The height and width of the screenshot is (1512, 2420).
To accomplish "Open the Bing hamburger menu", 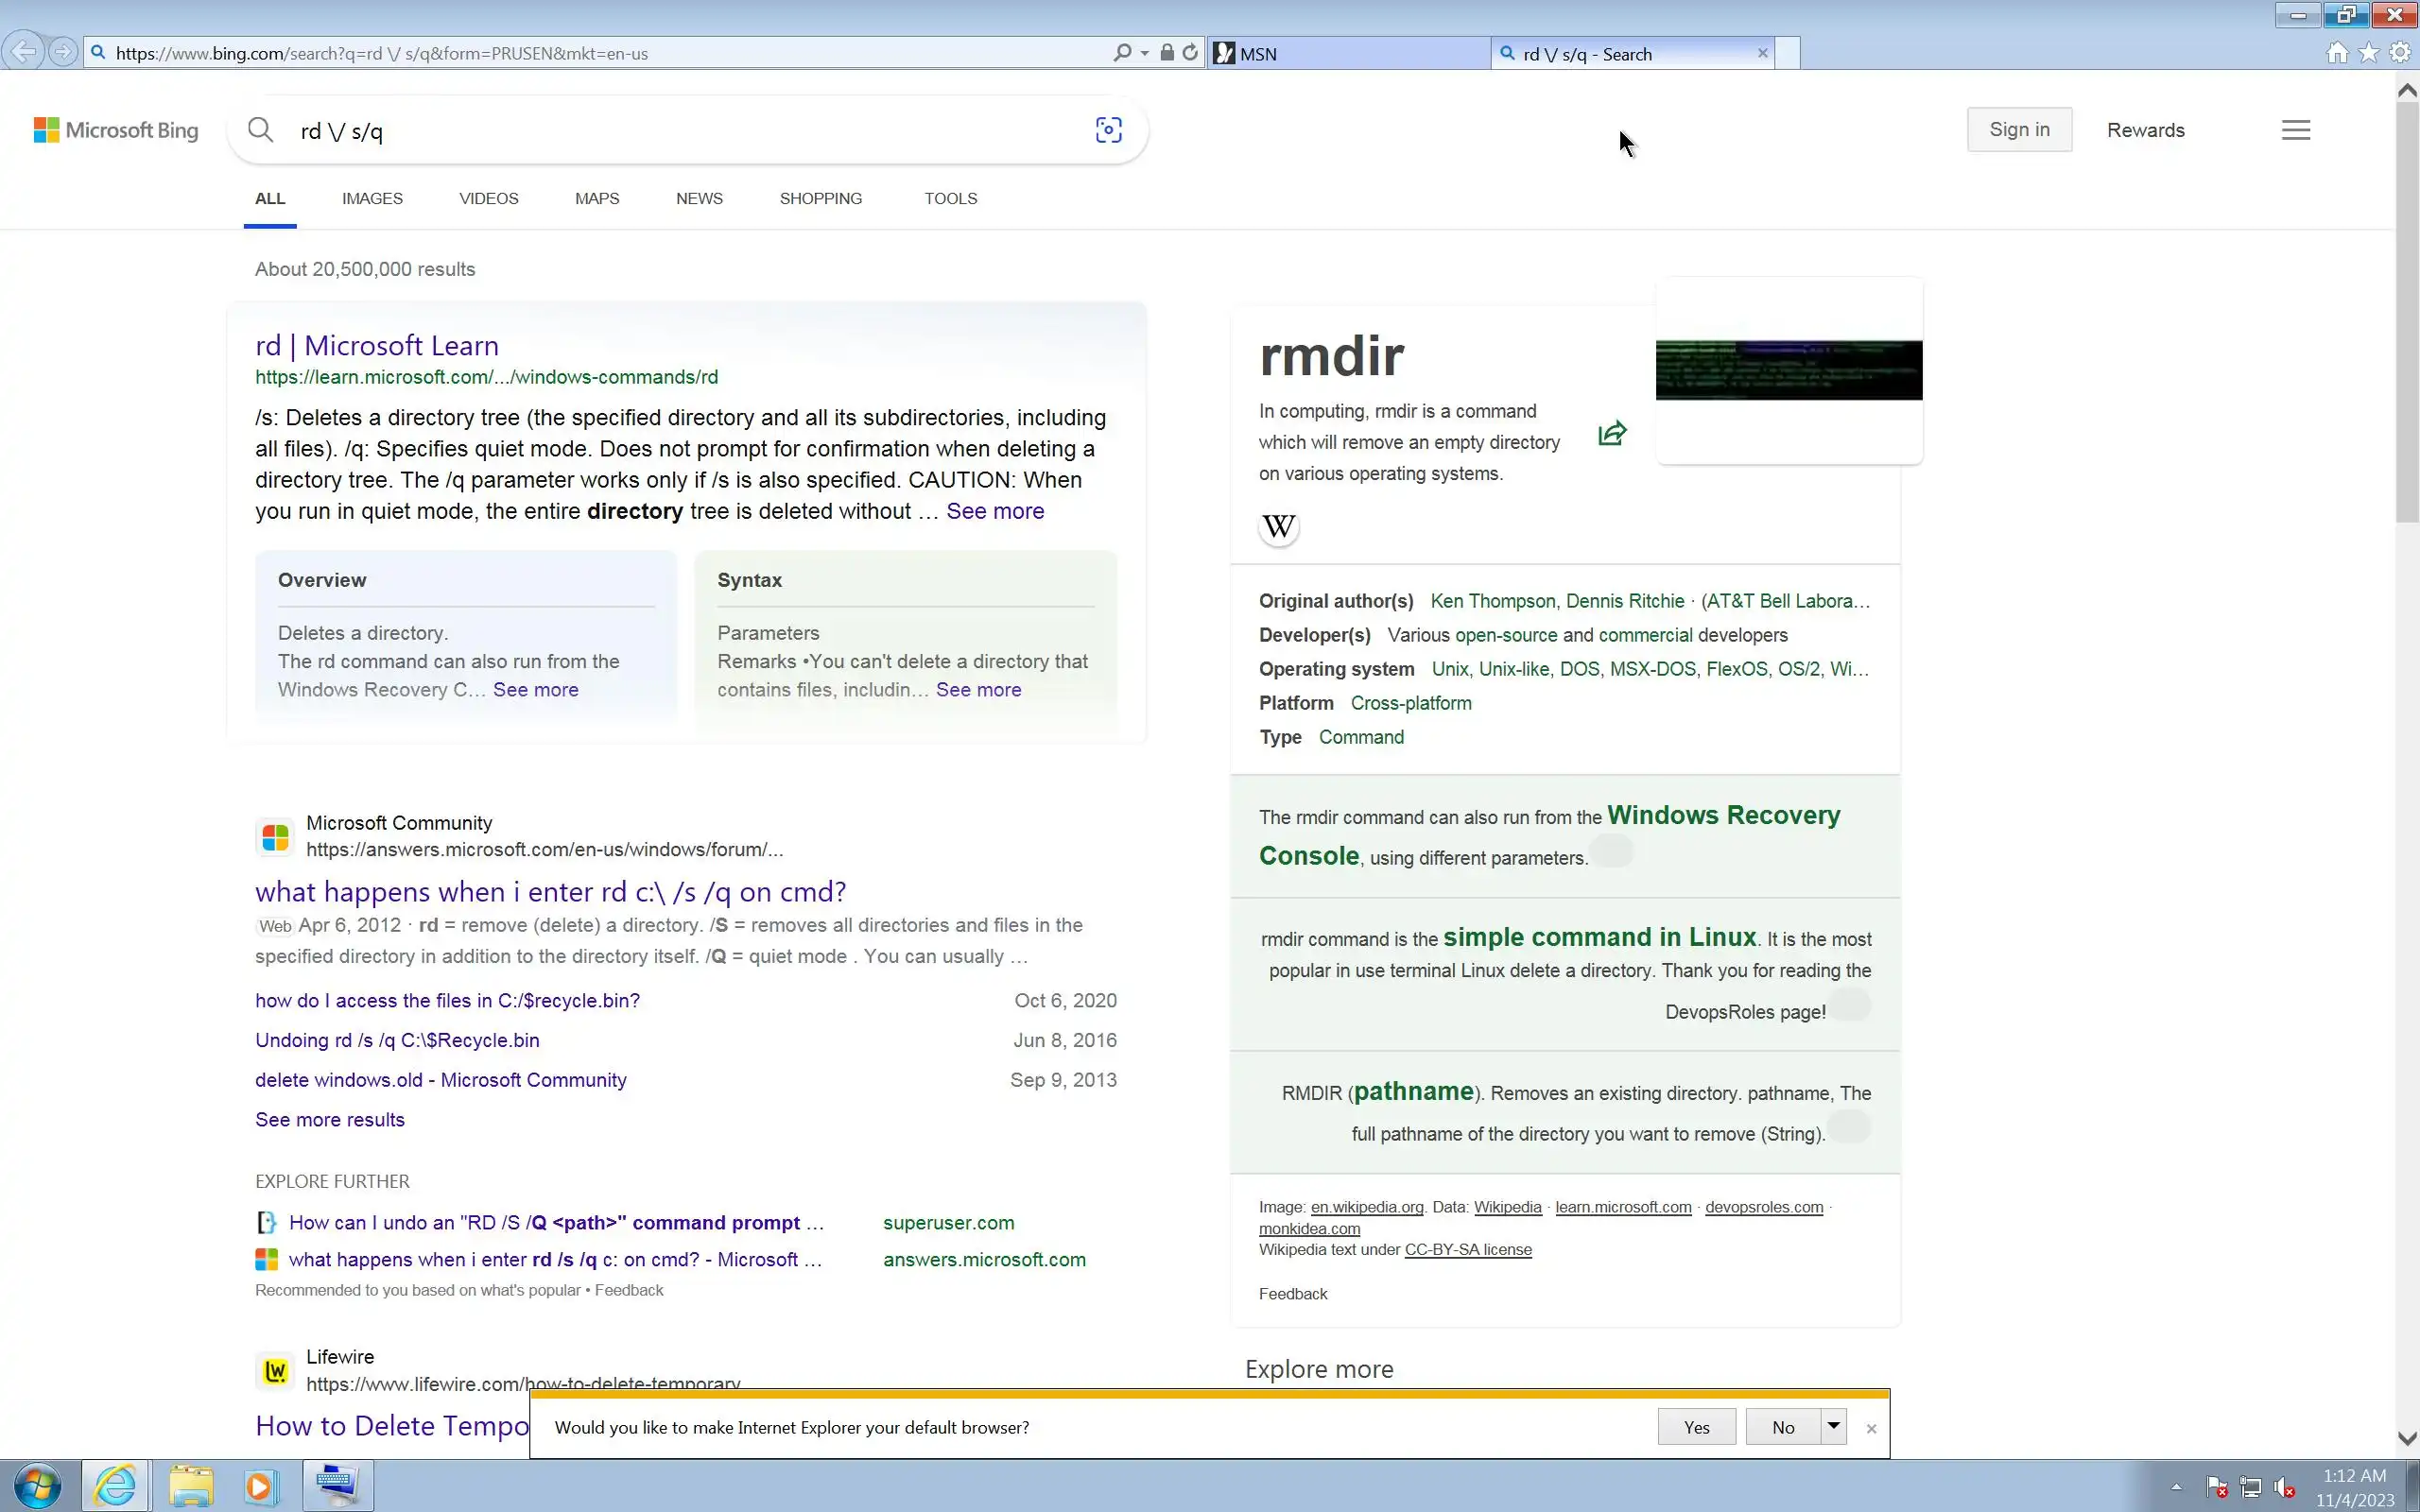I will click(2295, 130).
